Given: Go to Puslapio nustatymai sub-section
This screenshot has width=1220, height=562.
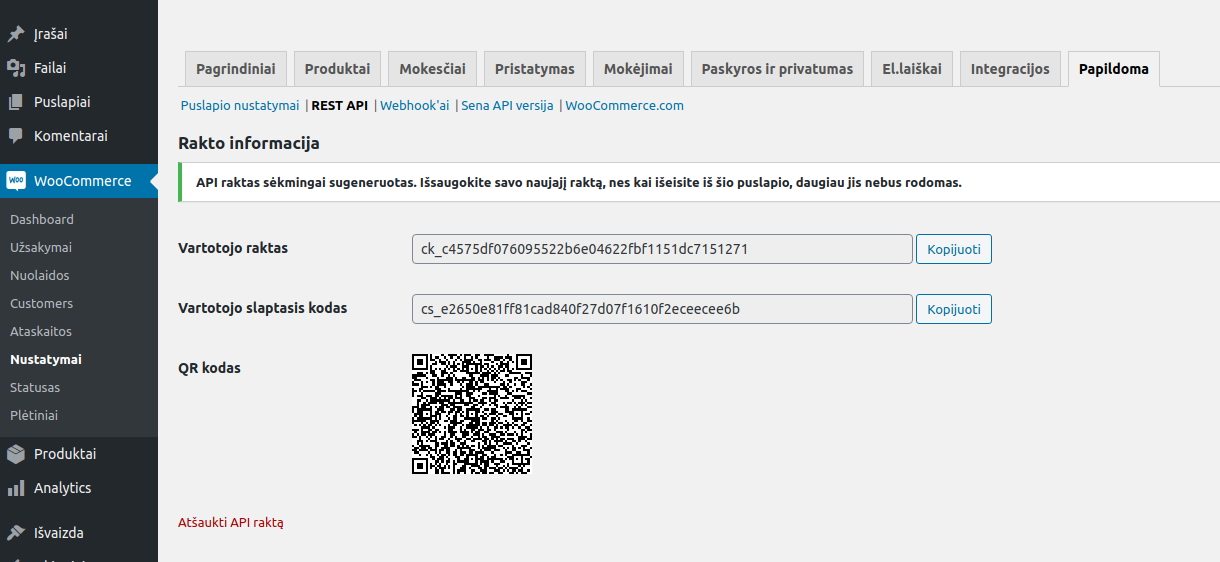Looking at the screenshot, I should pyautogui.click(x=240, y=105).
